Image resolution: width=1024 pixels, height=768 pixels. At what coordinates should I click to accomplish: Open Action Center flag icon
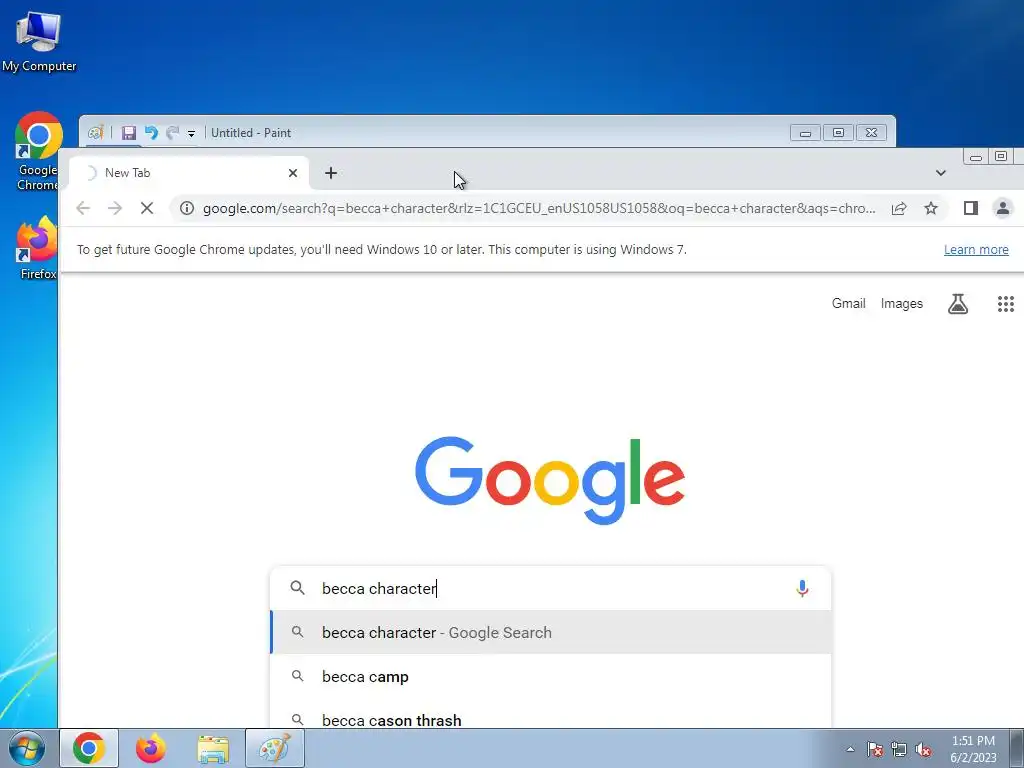(x=874, y=749)
